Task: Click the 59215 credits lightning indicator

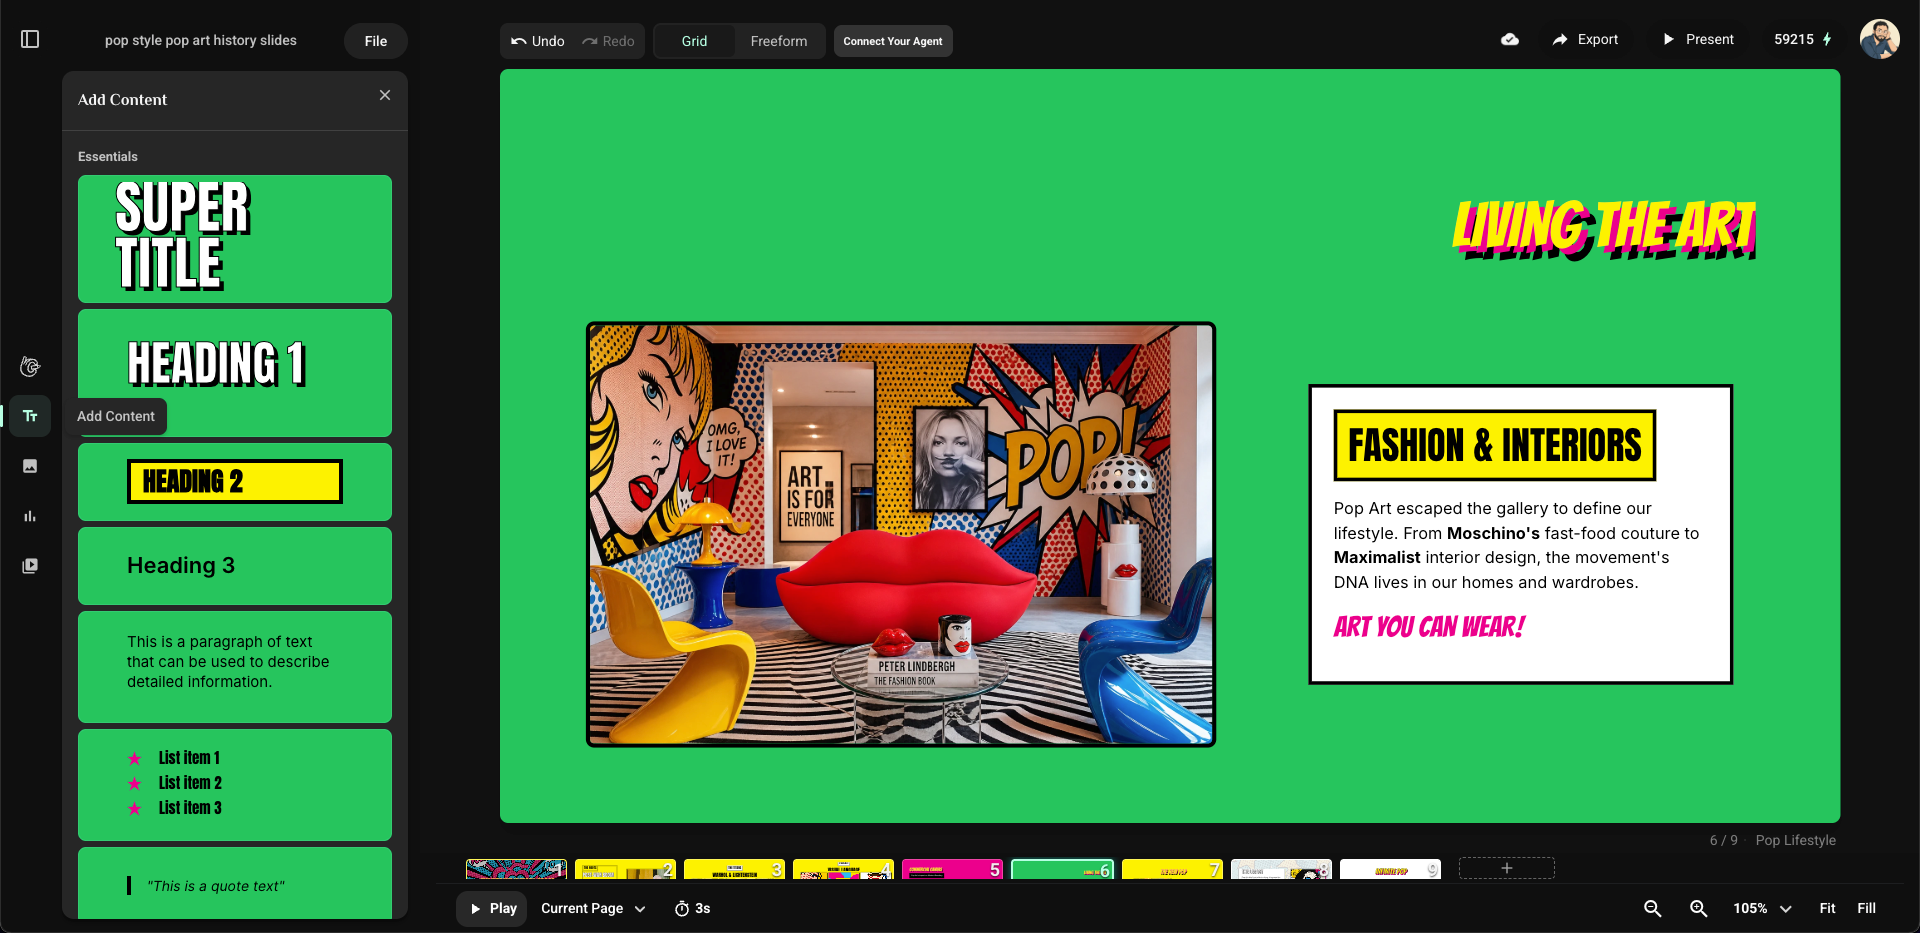Action: 1803,40
